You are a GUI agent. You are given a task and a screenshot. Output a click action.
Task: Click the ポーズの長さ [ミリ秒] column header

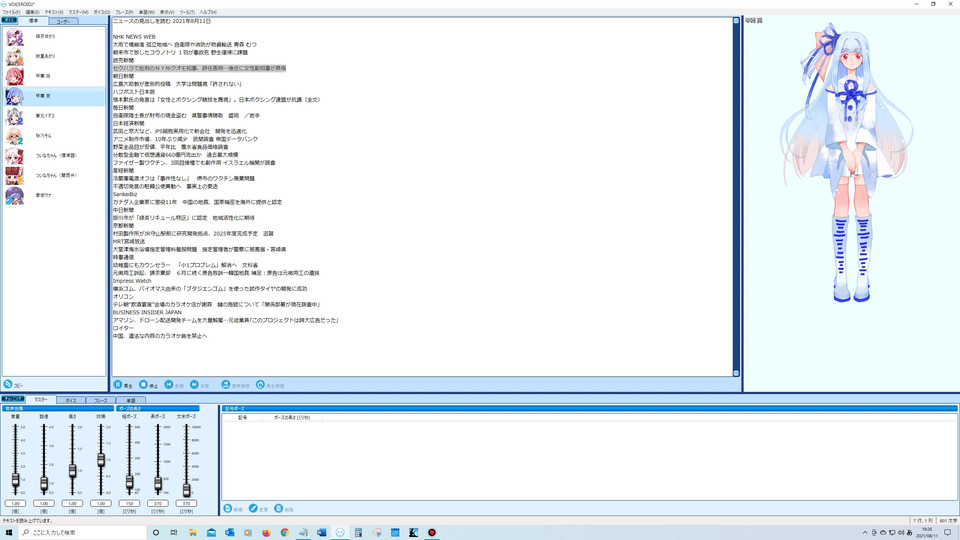click(x=292, y=418)
